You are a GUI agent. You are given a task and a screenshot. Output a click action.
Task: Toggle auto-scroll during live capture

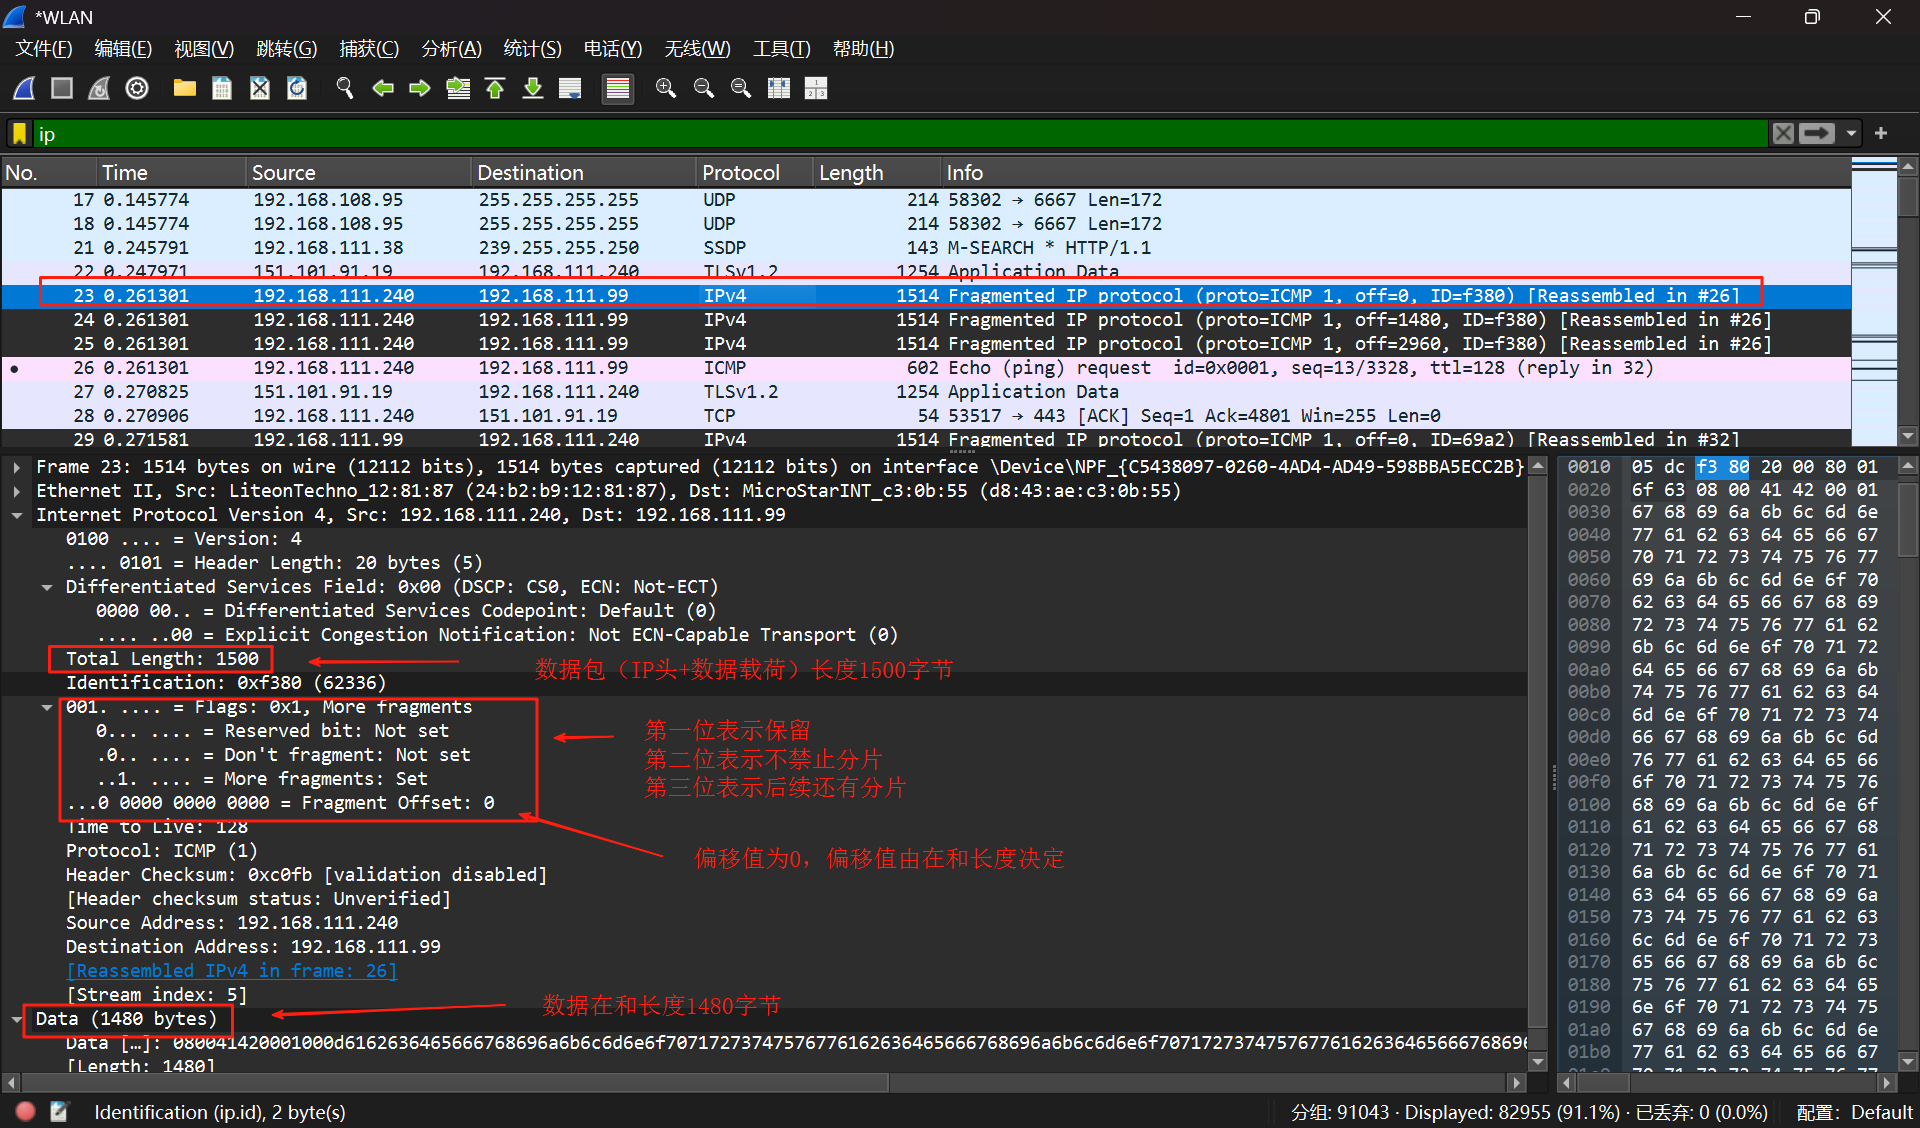point(570,89)
